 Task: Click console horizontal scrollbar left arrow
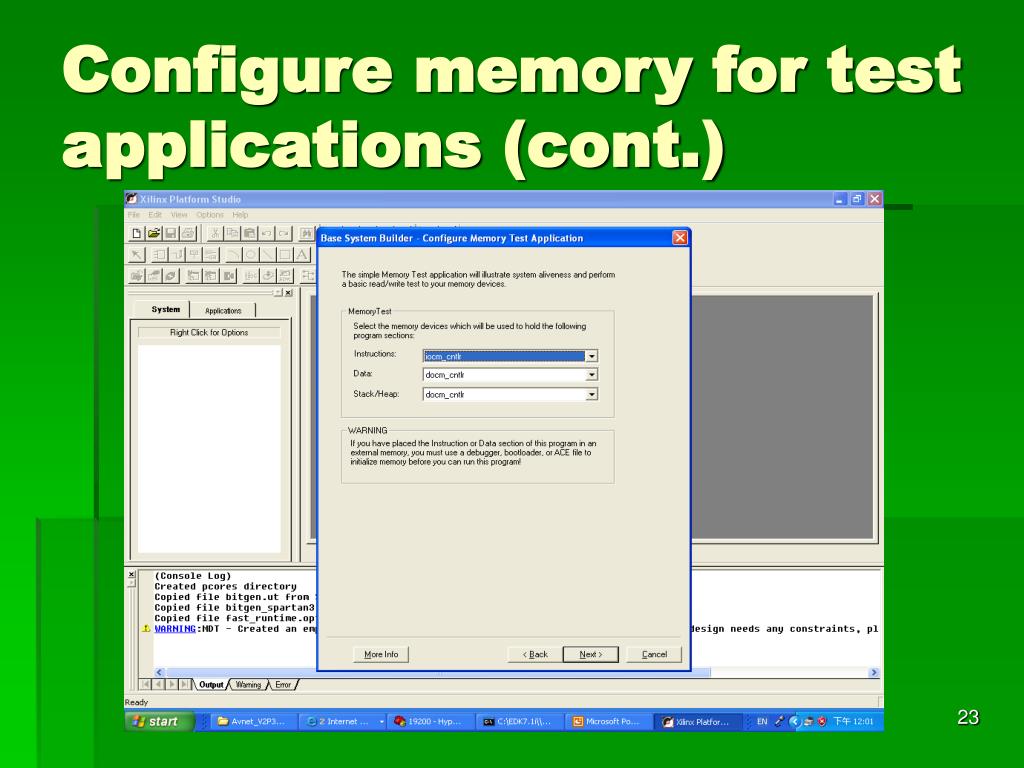(159, 672)
